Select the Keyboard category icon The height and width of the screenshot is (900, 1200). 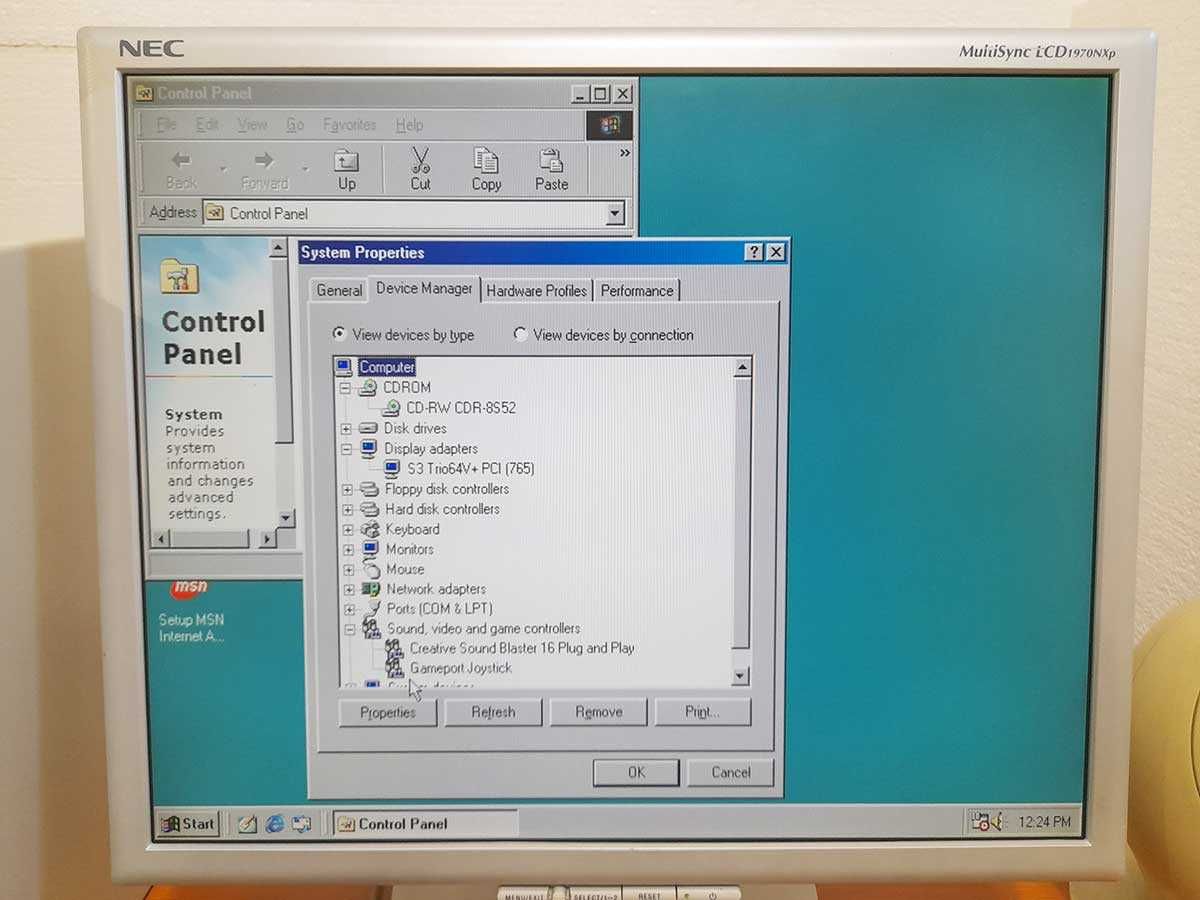click(371, 529)
